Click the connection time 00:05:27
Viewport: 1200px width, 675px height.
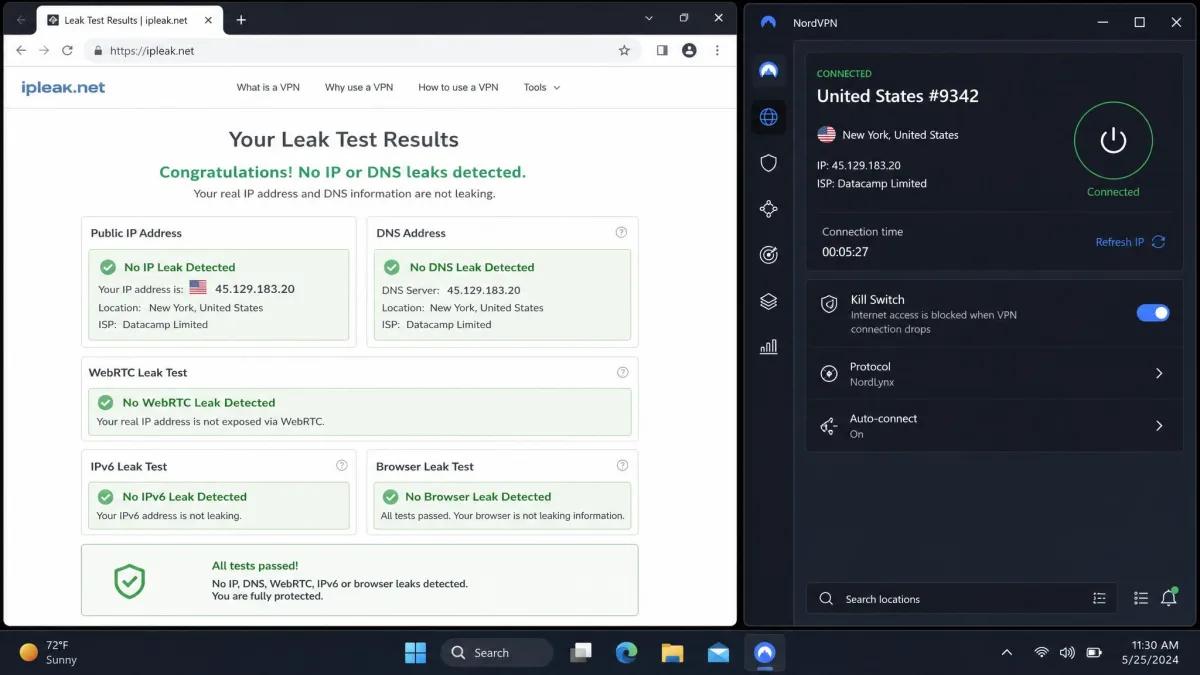click(x=845, y=252)
